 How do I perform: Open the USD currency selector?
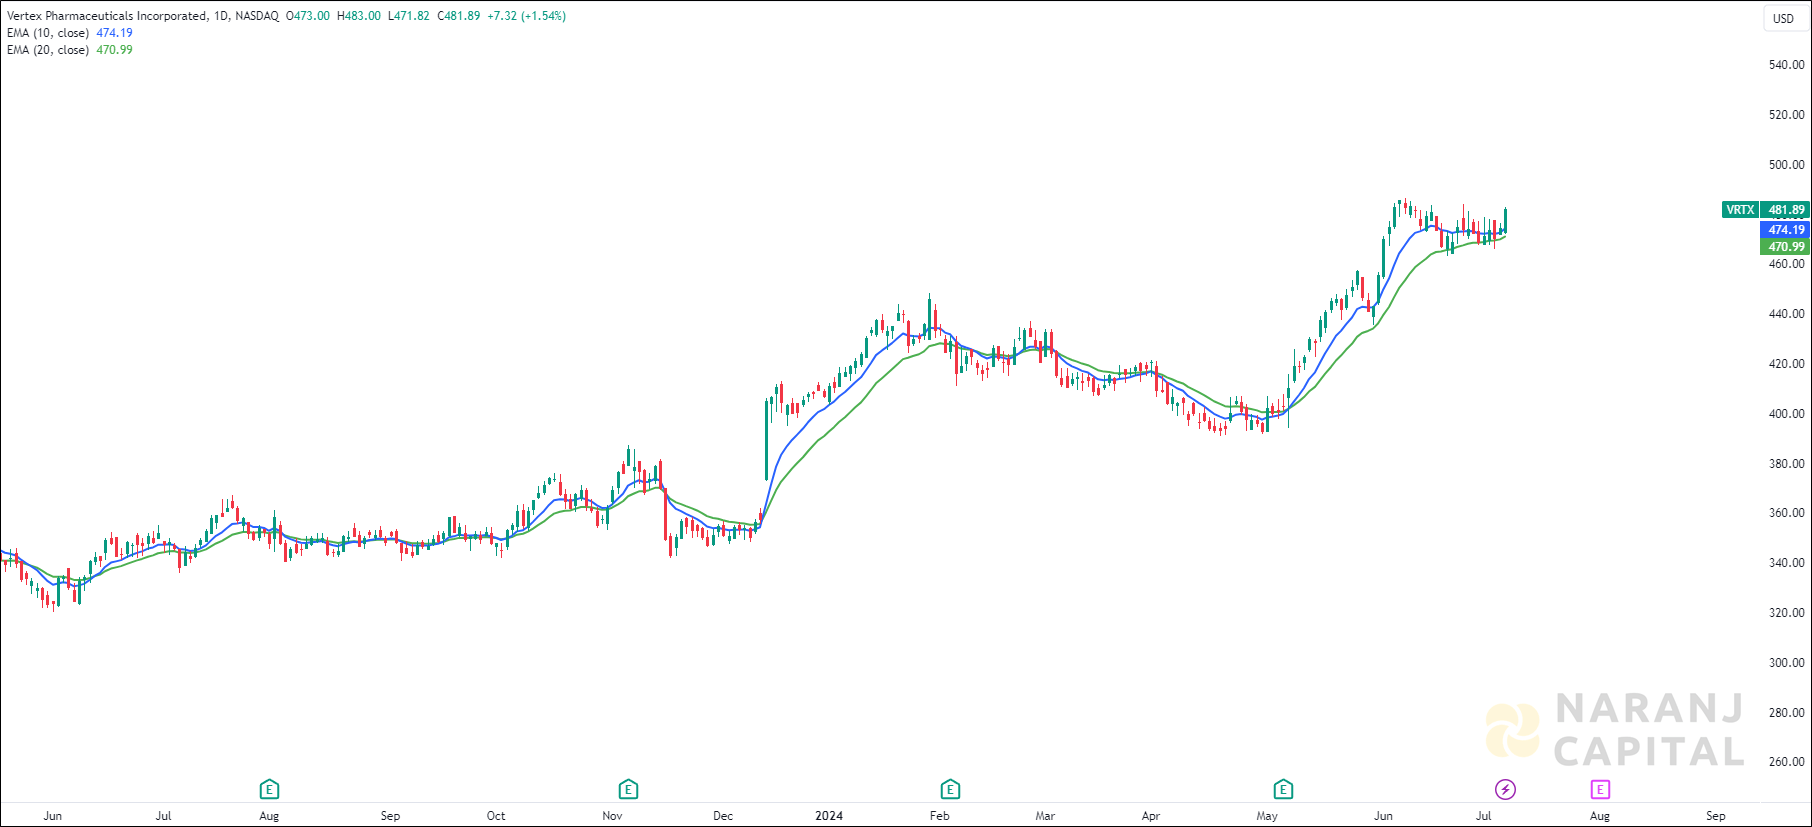pyautogui.click(x=1783, y=18)
